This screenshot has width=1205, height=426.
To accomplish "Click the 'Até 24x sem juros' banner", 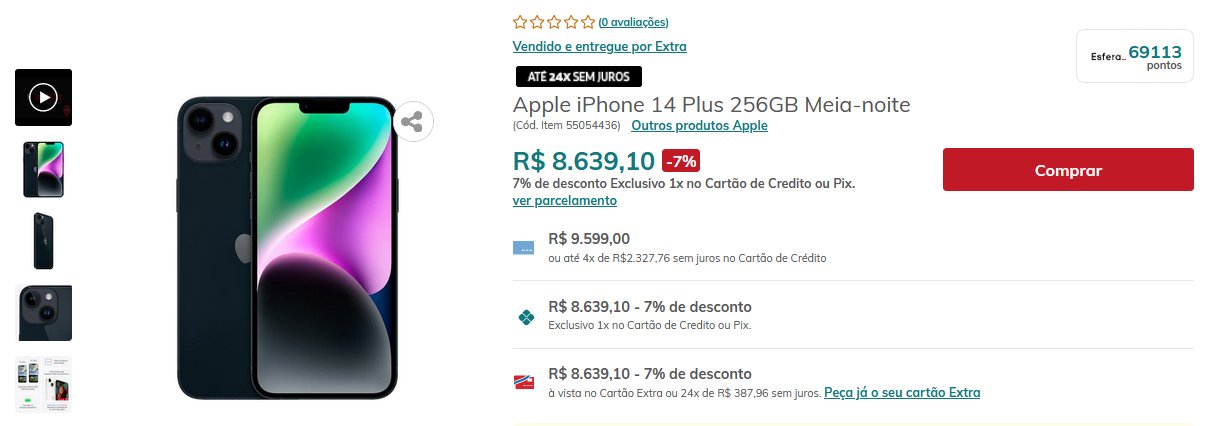I will click(579, 77).
